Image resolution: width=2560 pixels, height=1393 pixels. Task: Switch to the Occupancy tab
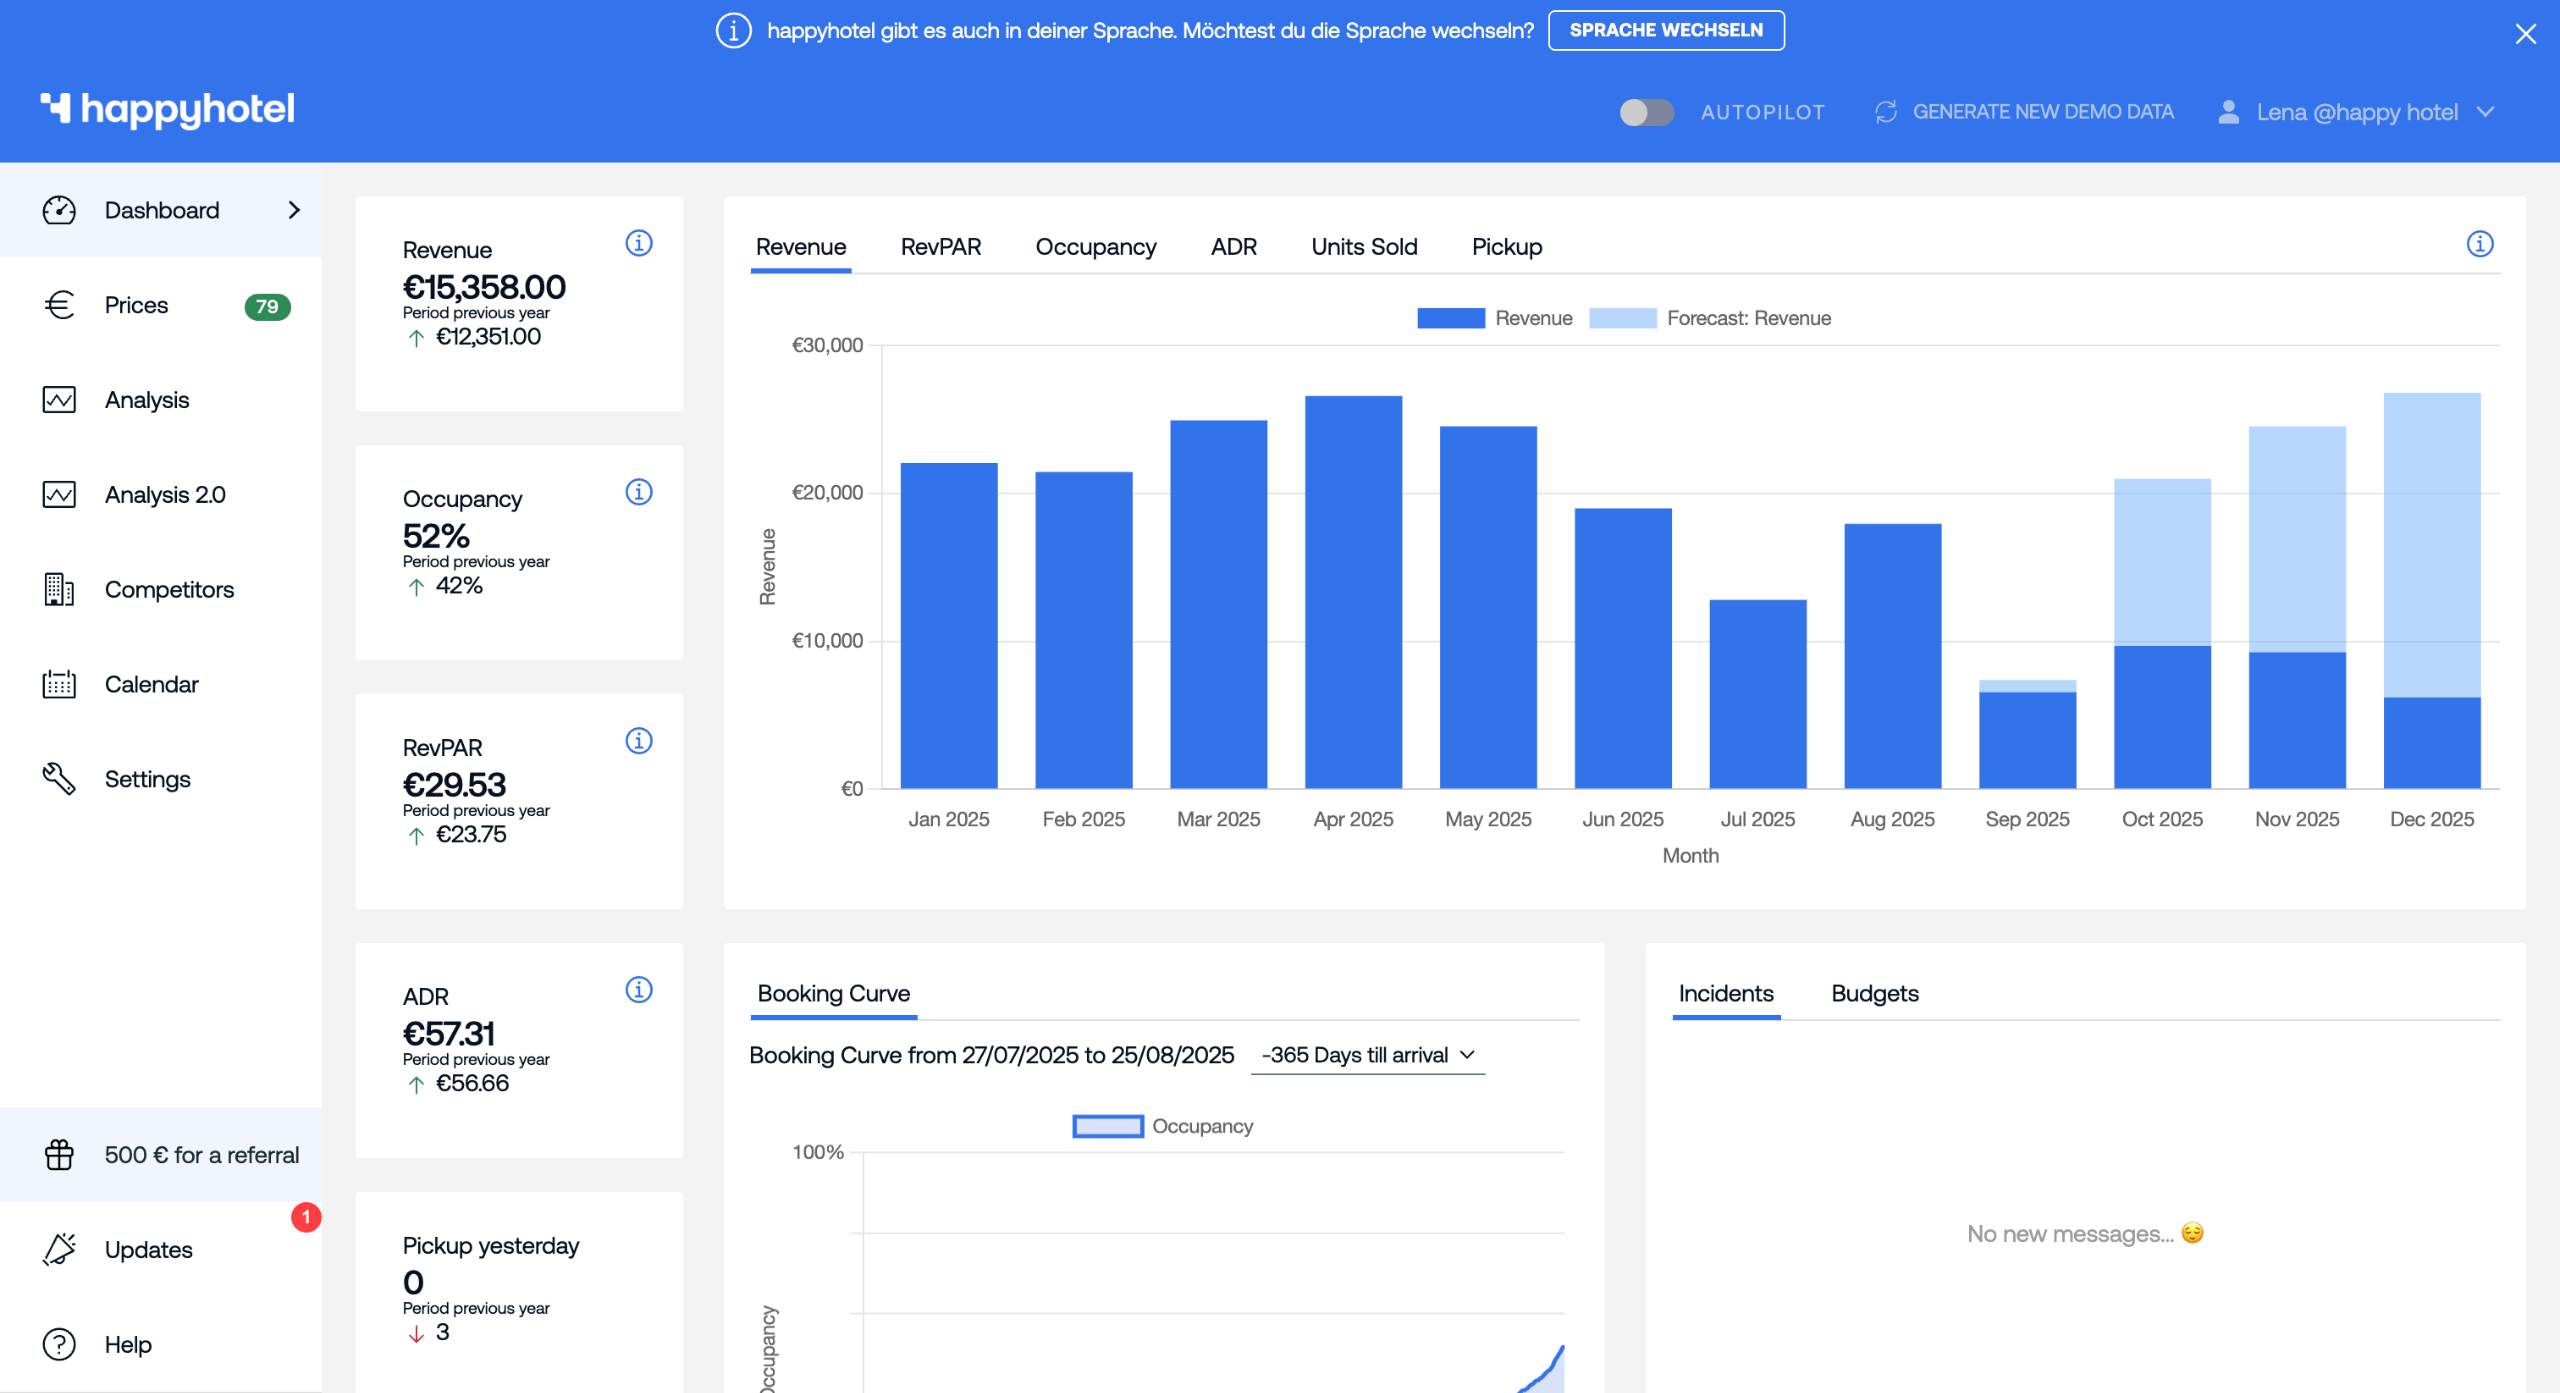point(1095,246)
